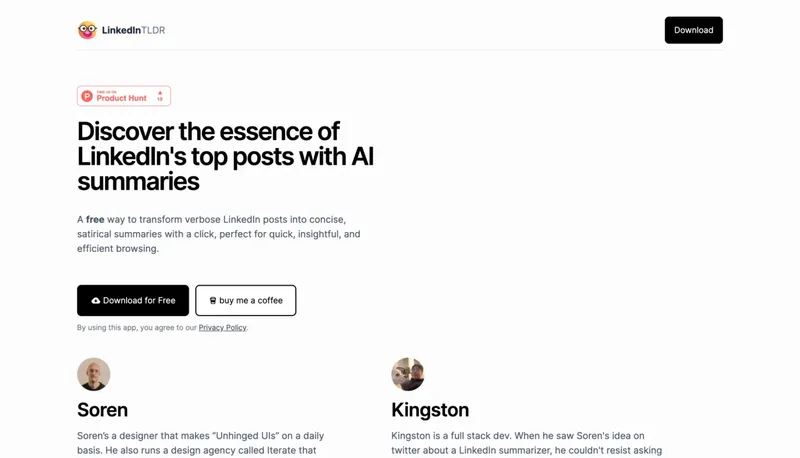The height and width of the screenshot is (458, 800).
Task: Open the Privacy Policy link
Action: click(x=222, y=328)
